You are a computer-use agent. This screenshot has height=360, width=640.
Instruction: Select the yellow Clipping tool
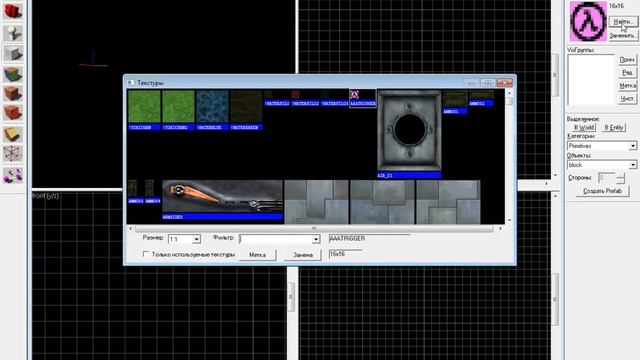click(13, 135)
